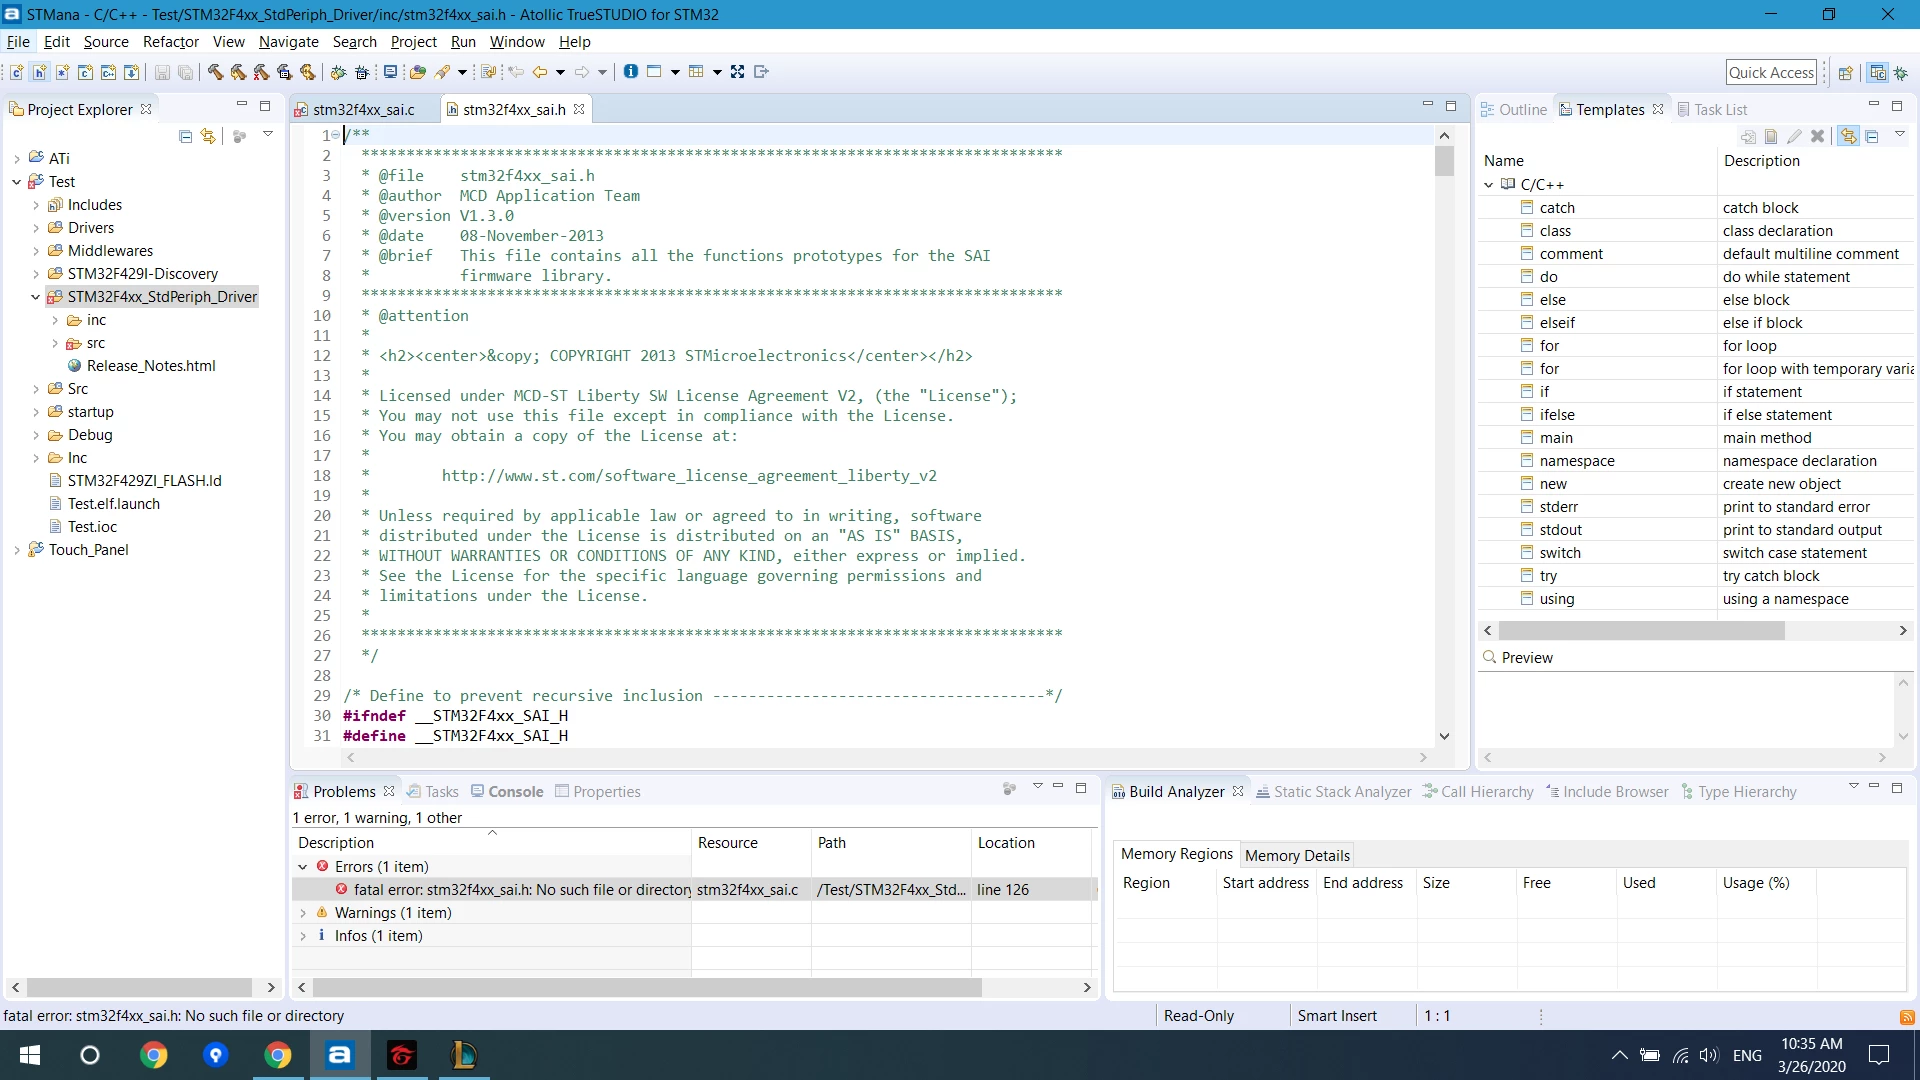Collapse the STM32F4xx_StdPeriph_Driver folder
This screenshot has height=1080, width=1920.
36,297
